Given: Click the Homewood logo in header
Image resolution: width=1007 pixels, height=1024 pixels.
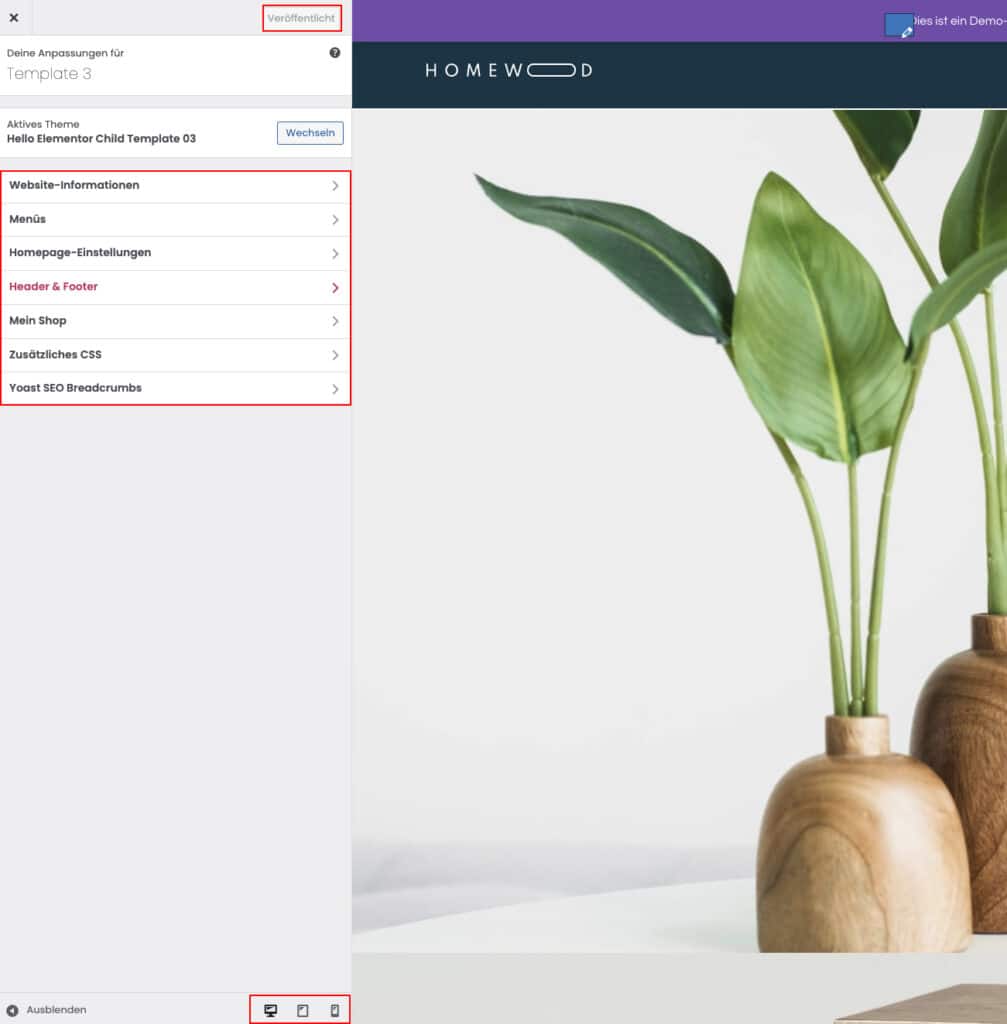Looking at the screenshot, I should point(508,70).
